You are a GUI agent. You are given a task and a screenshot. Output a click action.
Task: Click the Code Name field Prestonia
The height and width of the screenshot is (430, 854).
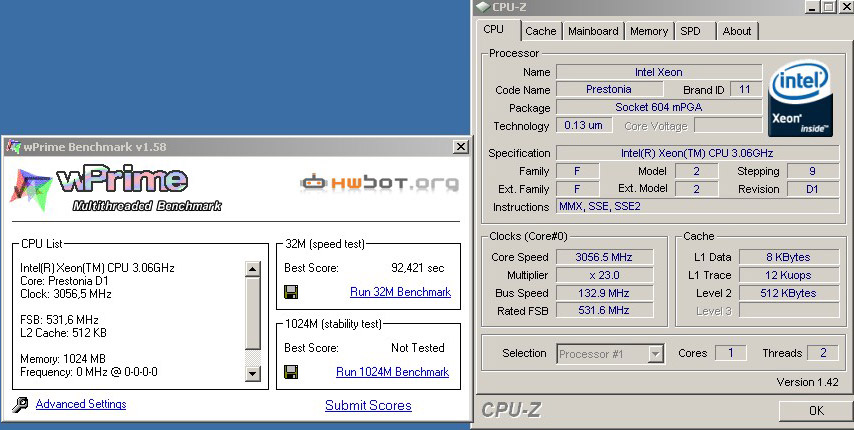[608, 89]
